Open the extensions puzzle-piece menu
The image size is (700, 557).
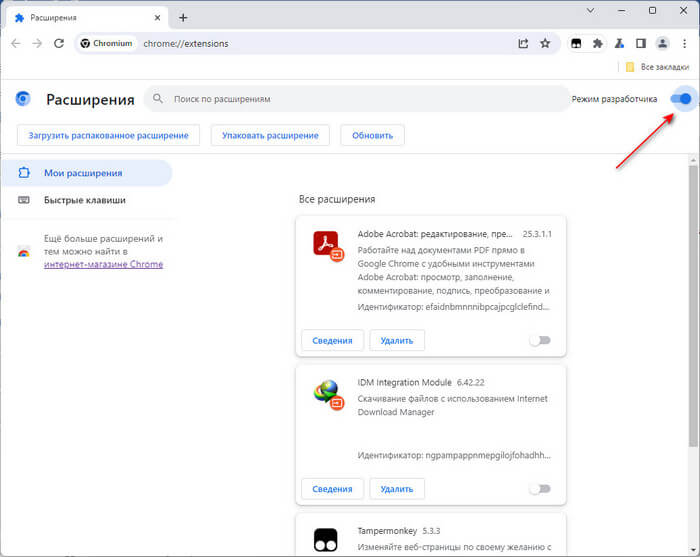tap(598, 43)
